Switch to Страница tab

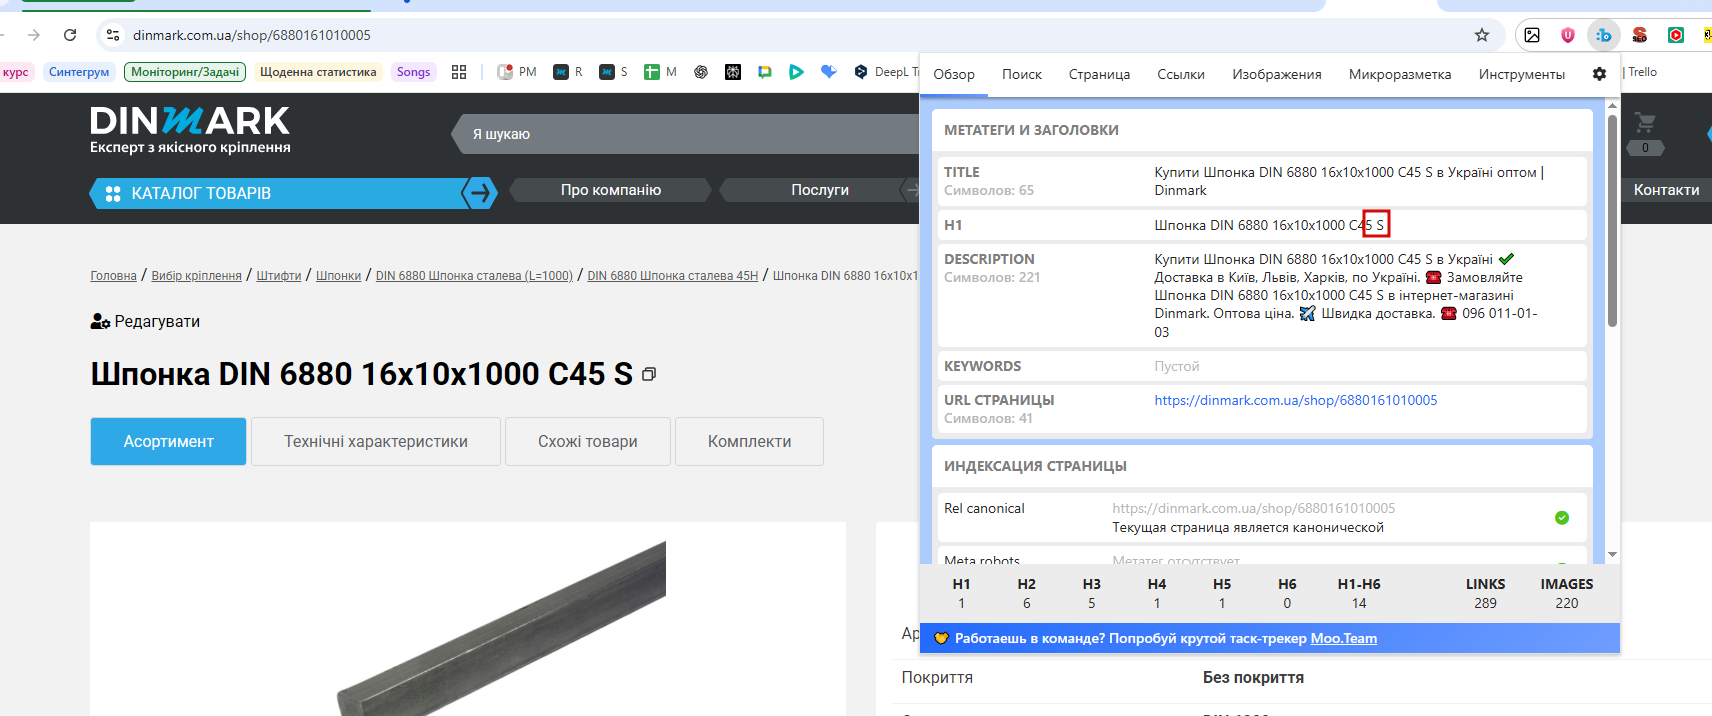pos(1099,74)
